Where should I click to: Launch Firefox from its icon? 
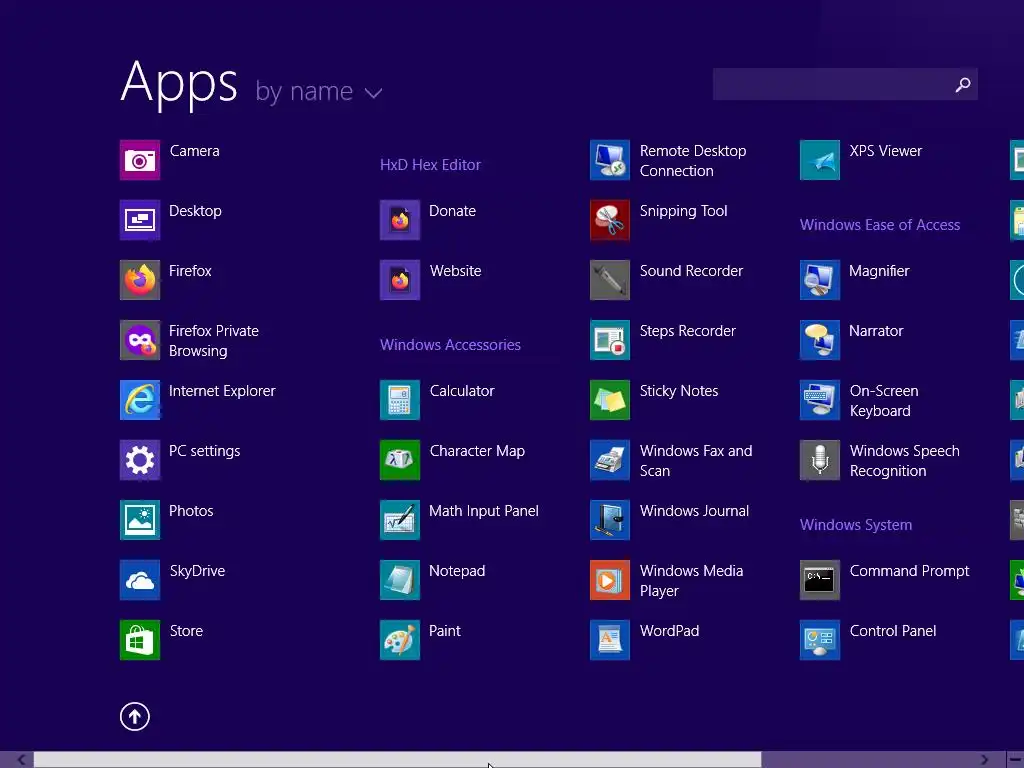[140, 280]
